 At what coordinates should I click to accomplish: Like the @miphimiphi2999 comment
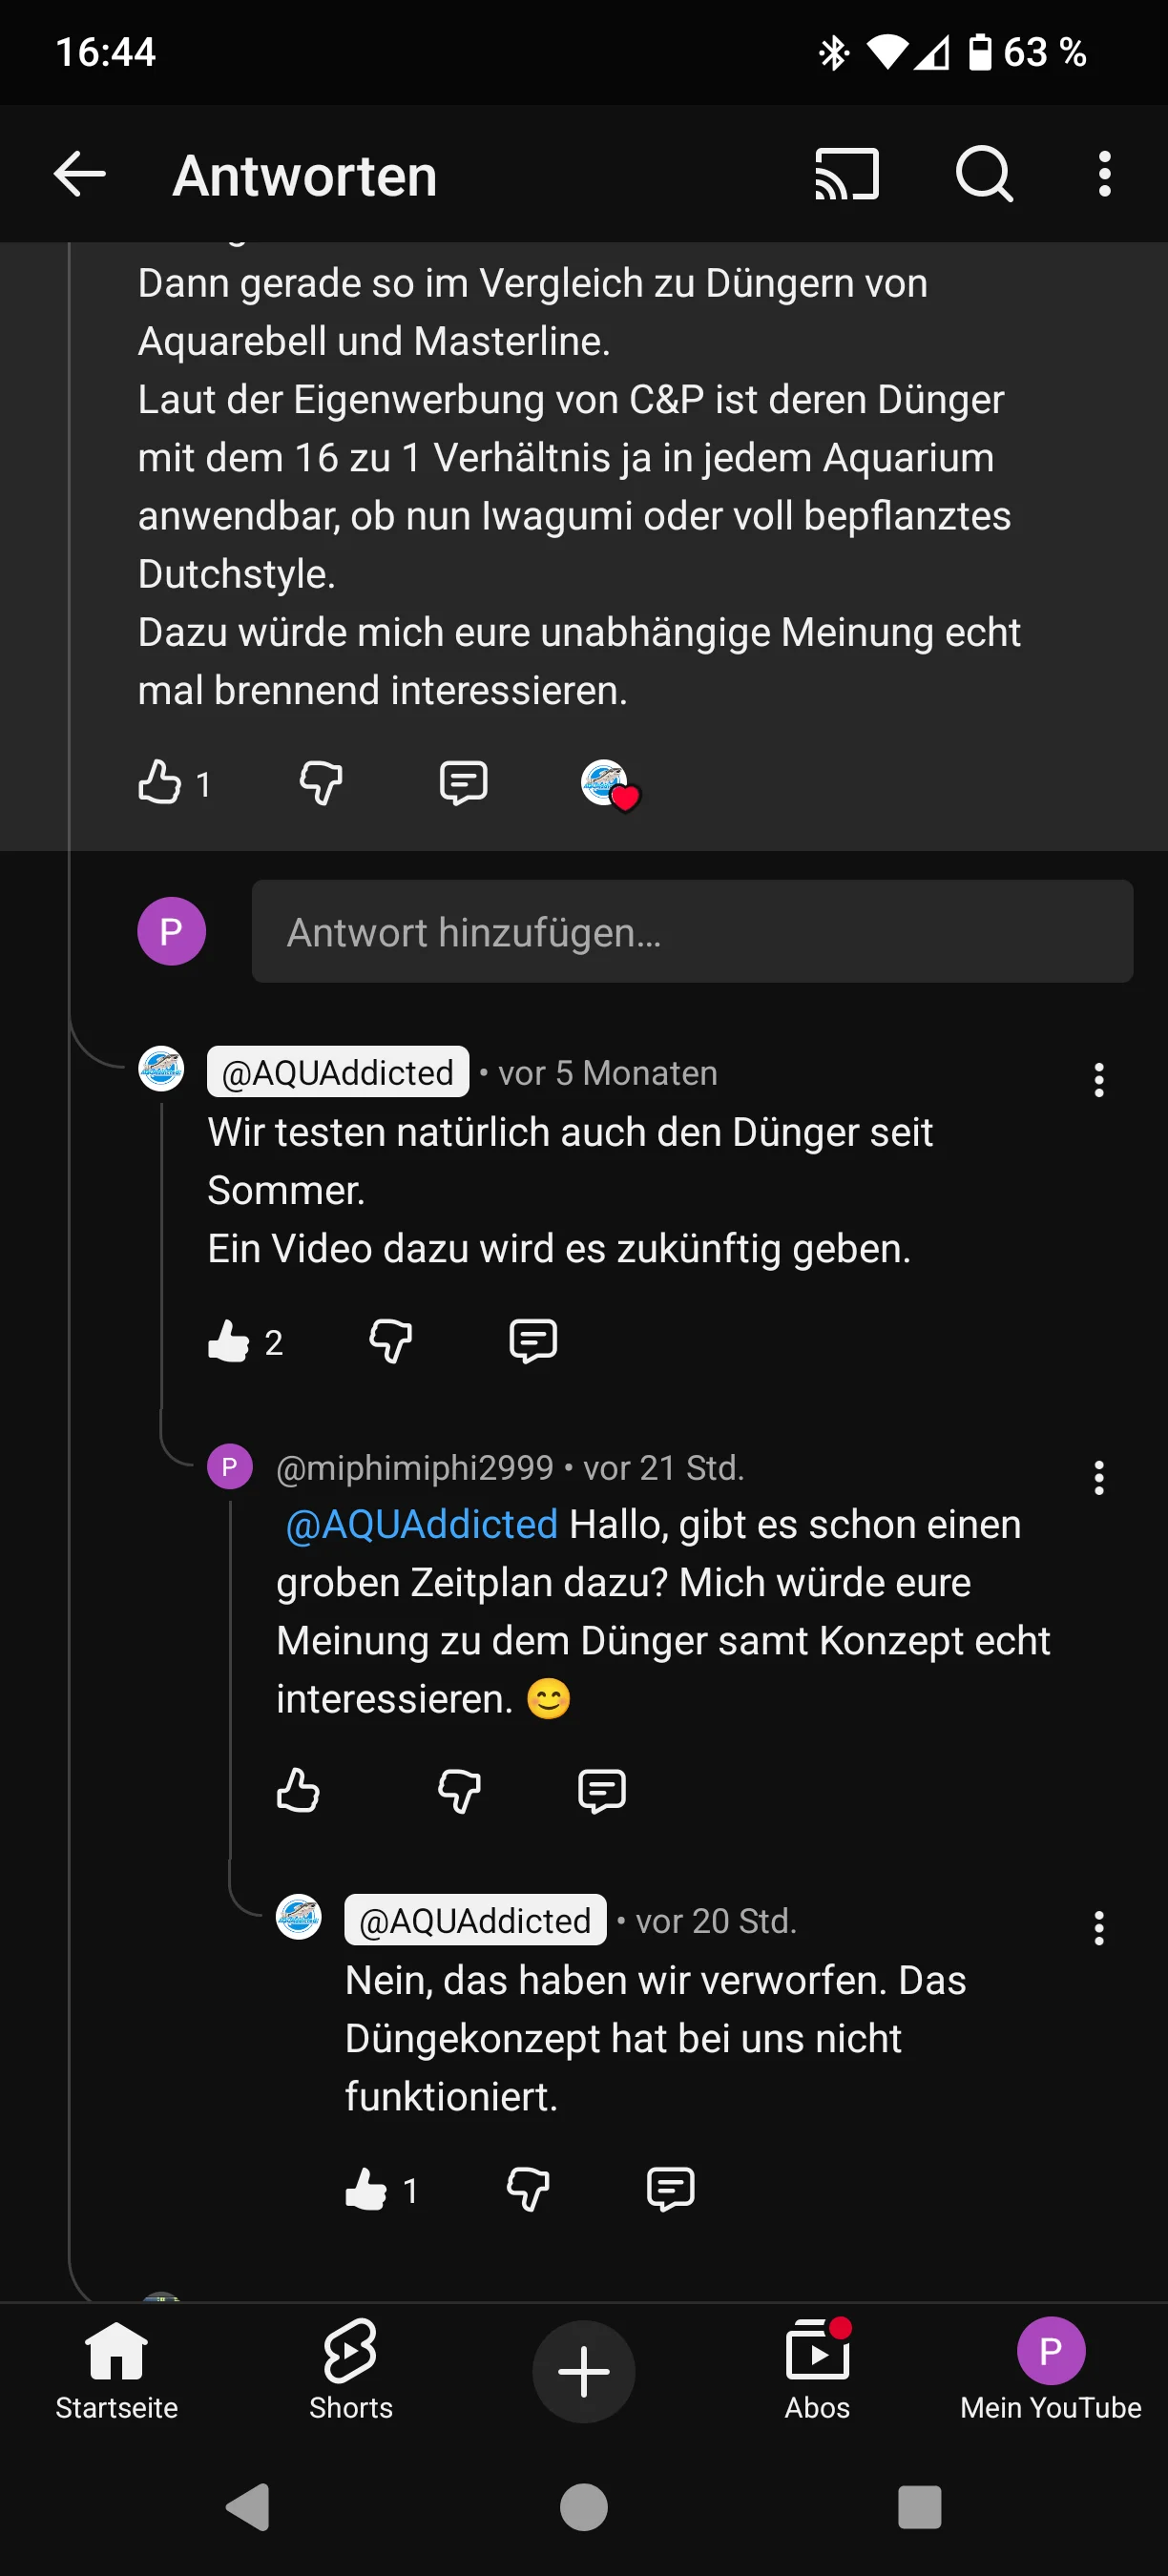pos(298,1790)
